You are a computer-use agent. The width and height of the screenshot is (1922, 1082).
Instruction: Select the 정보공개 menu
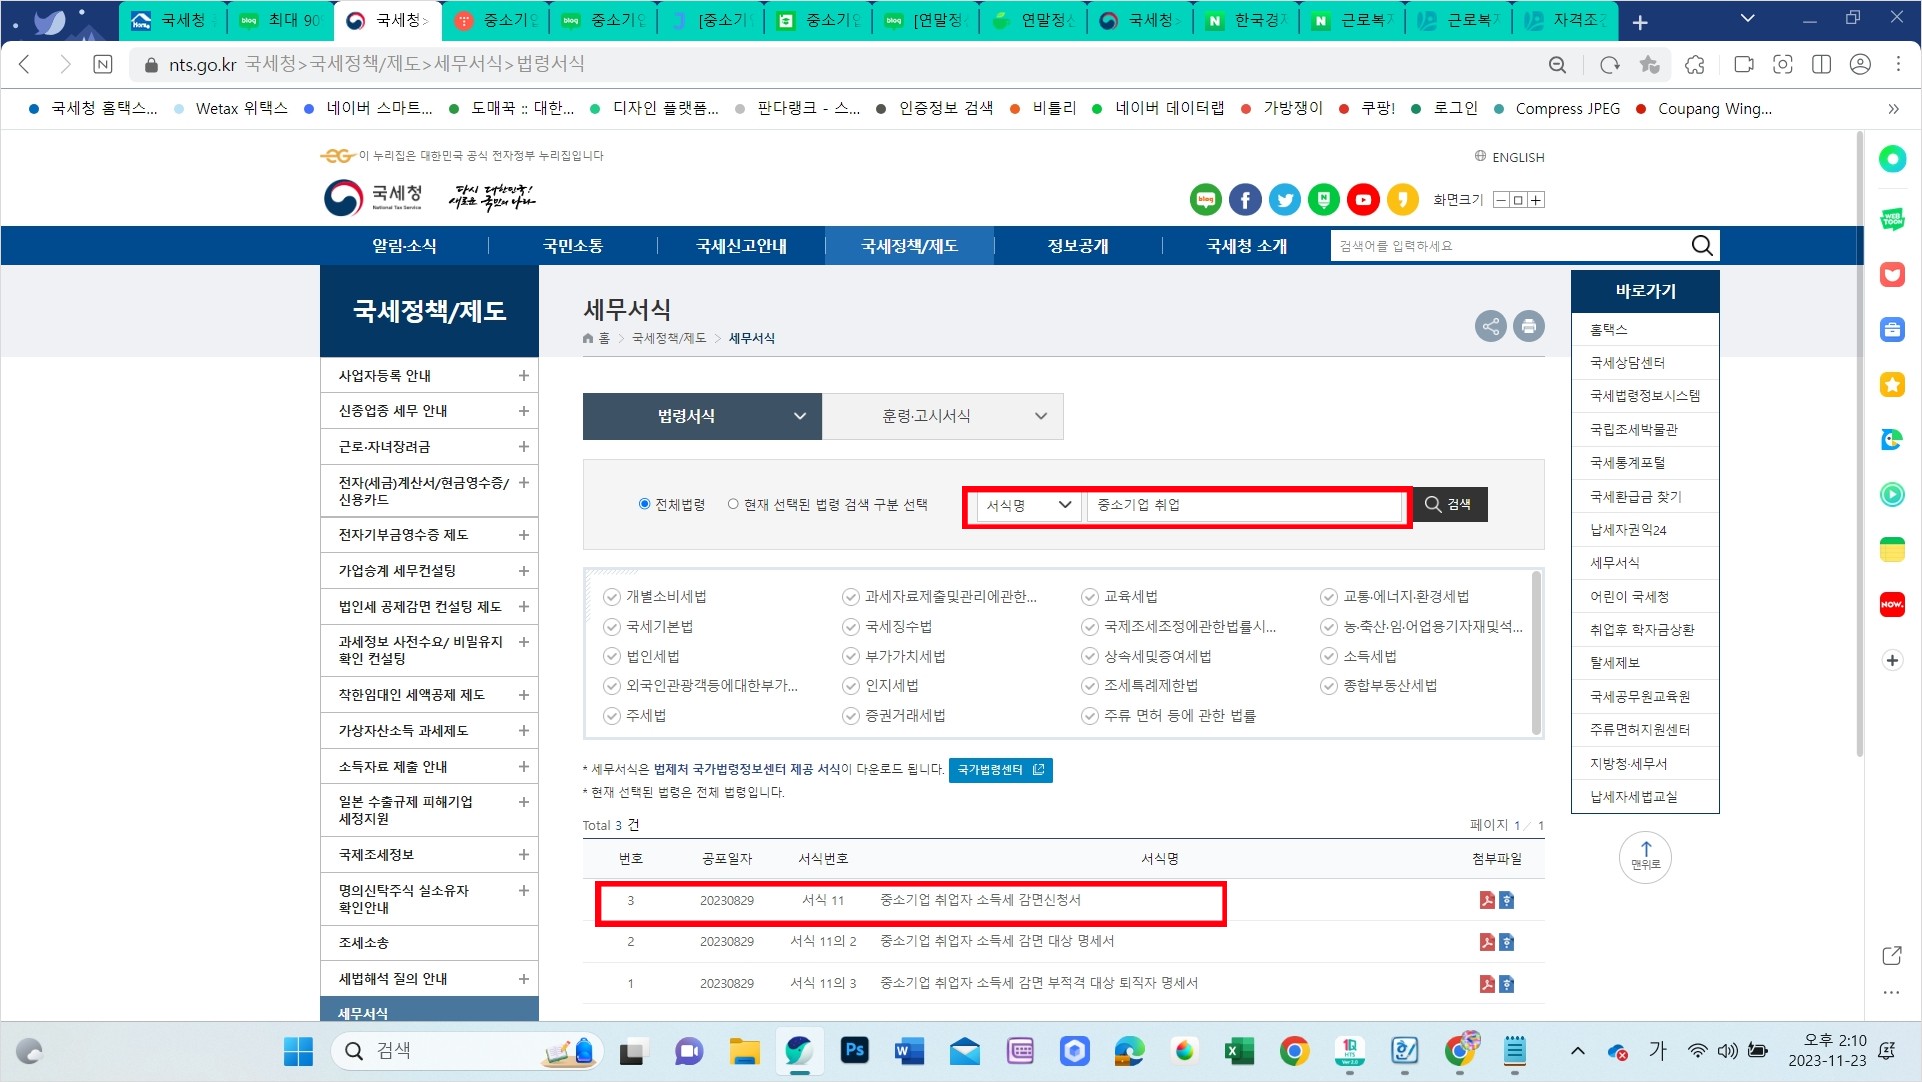(x=1075, y=245)
